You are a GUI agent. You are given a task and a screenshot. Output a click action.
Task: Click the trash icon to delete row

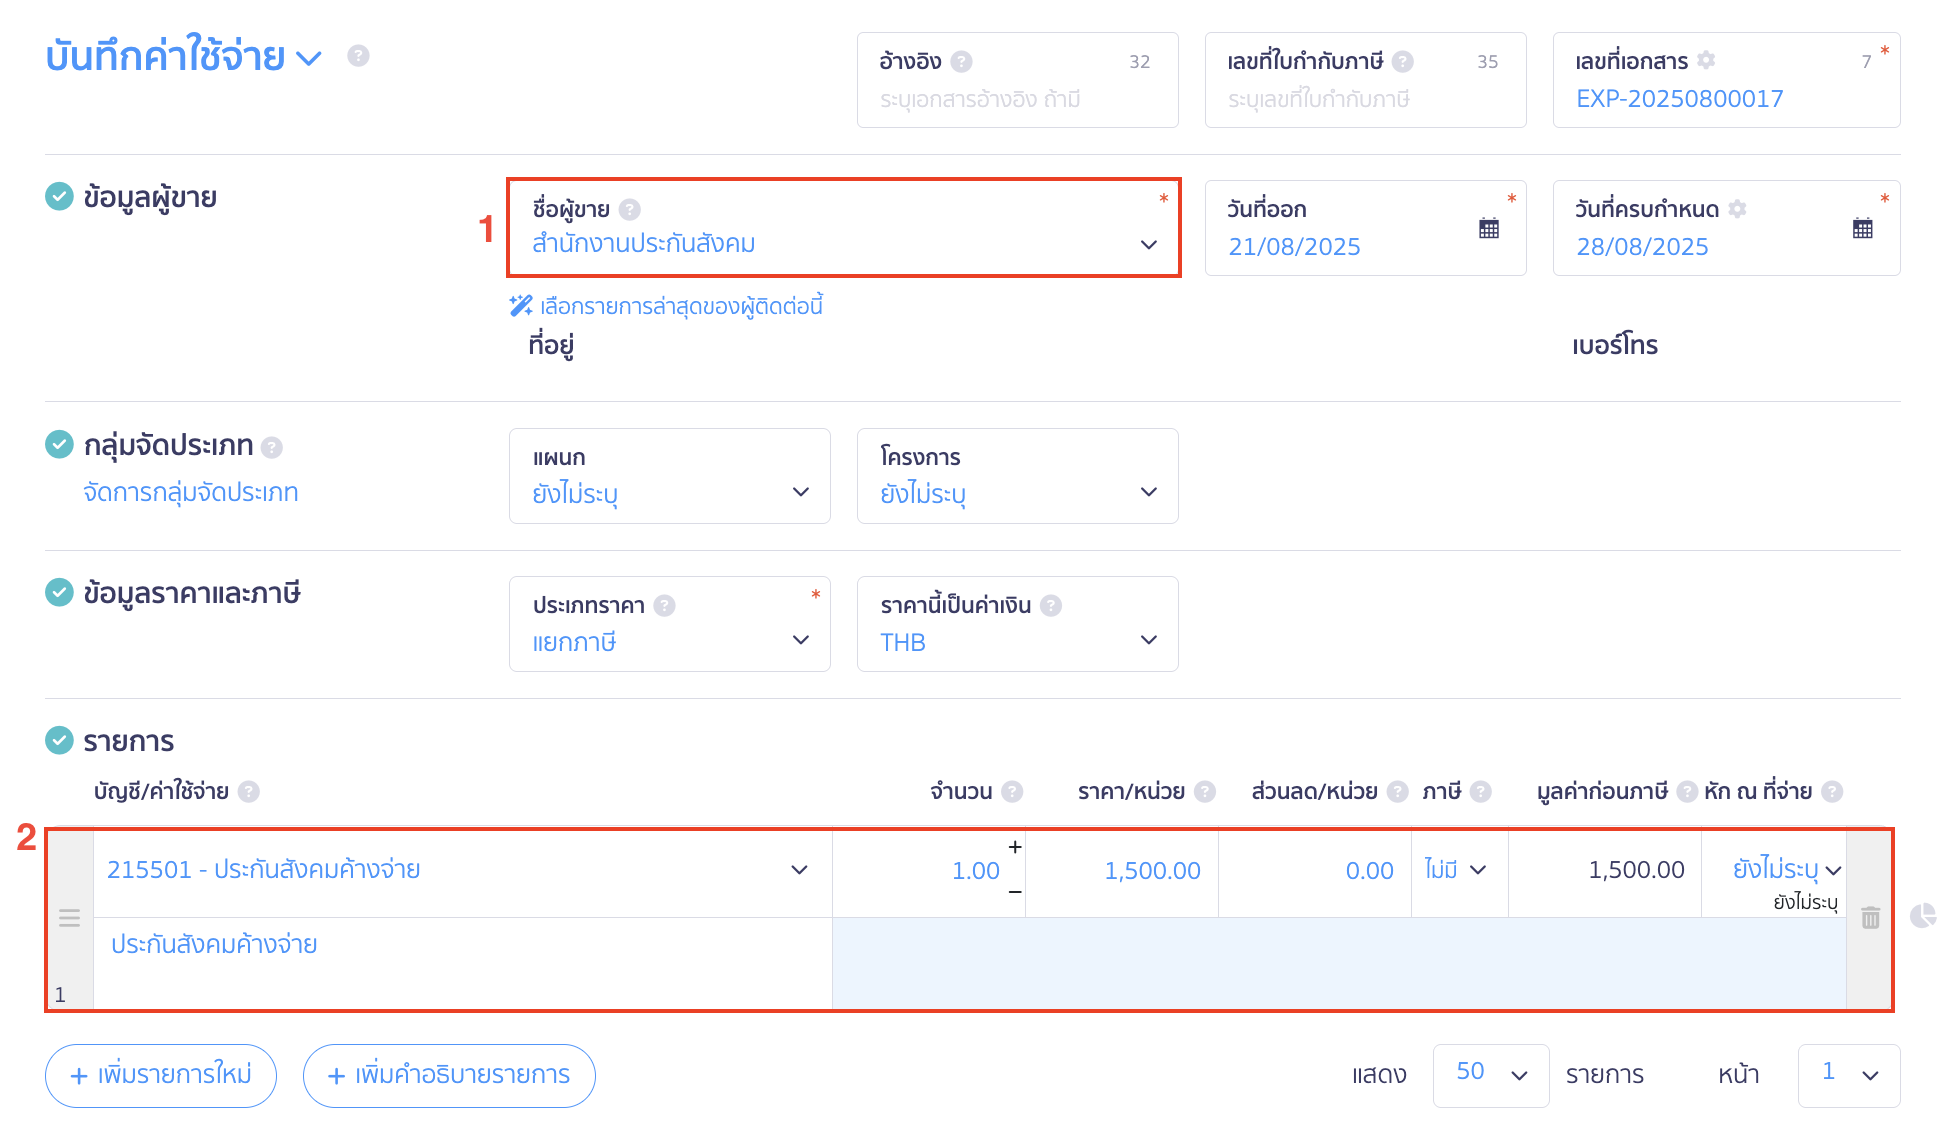point(1870,917)
